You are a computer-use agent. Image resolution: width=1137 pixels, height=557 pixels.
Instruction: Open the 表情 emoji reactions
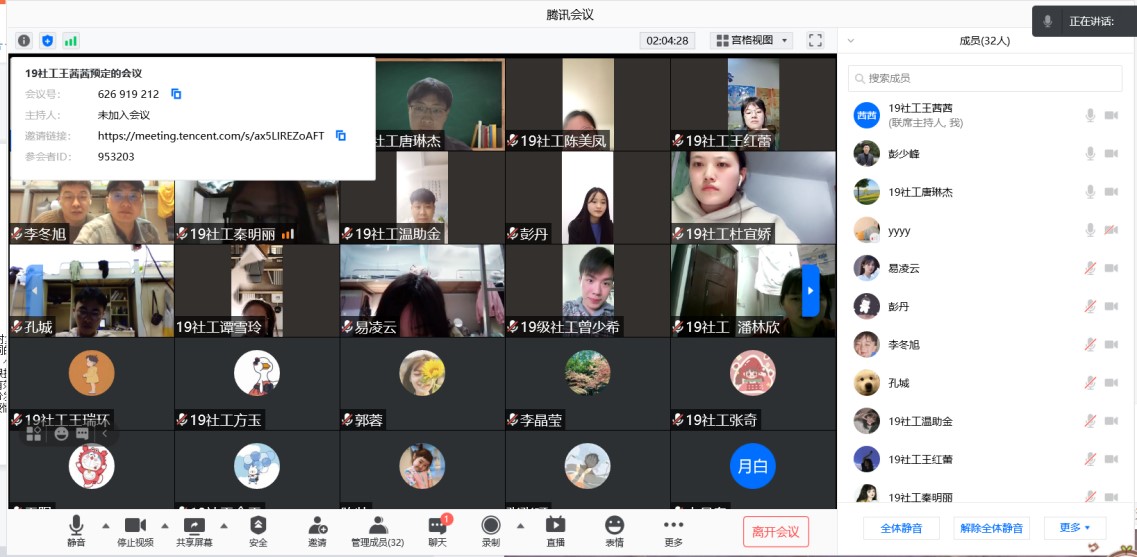(x=614, y=530)
